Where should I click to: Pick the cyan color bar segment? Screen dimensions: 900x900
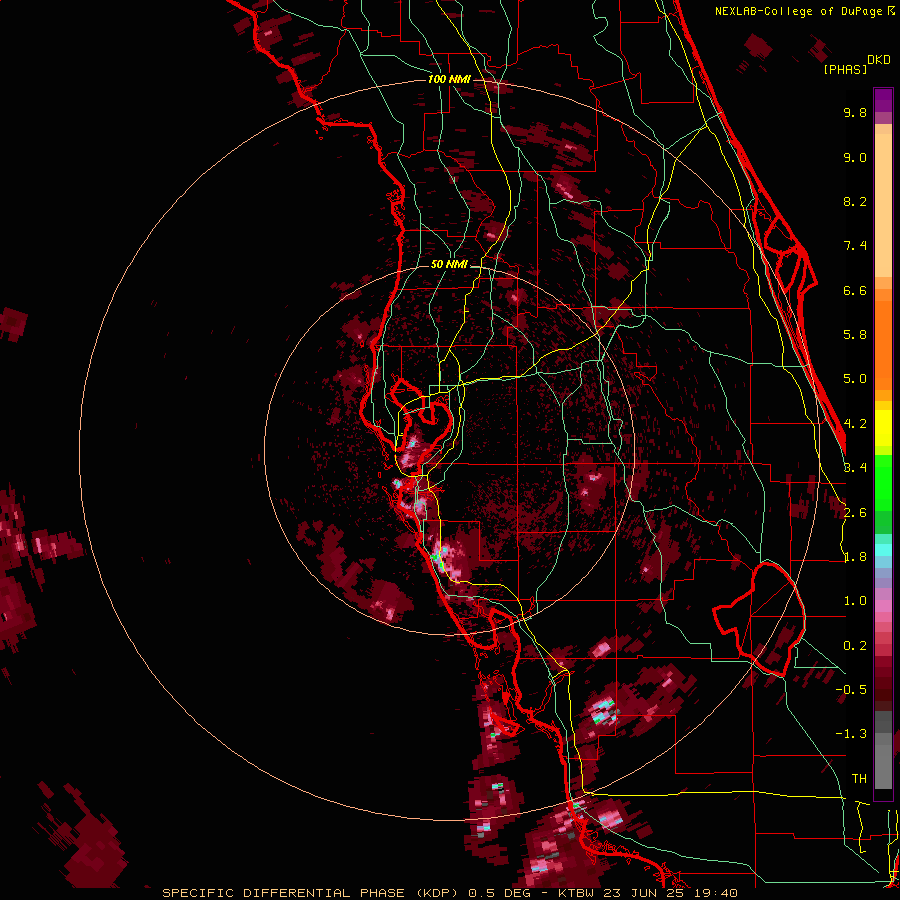point(883,550)
